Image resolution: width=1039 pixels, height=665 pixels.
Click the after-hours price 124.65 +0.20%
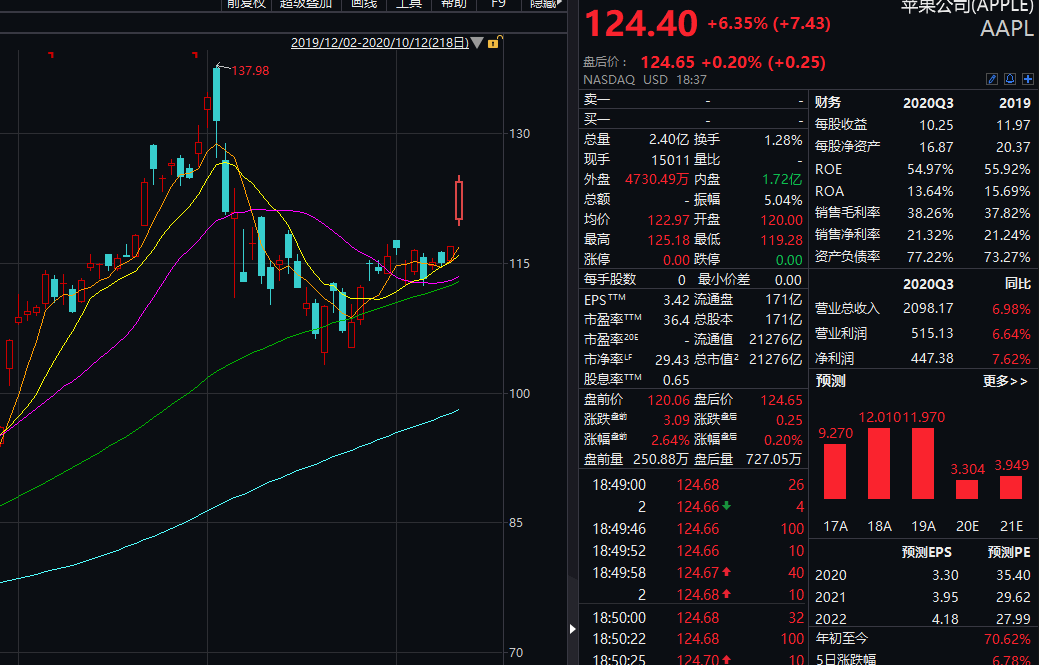pos(733,62)
